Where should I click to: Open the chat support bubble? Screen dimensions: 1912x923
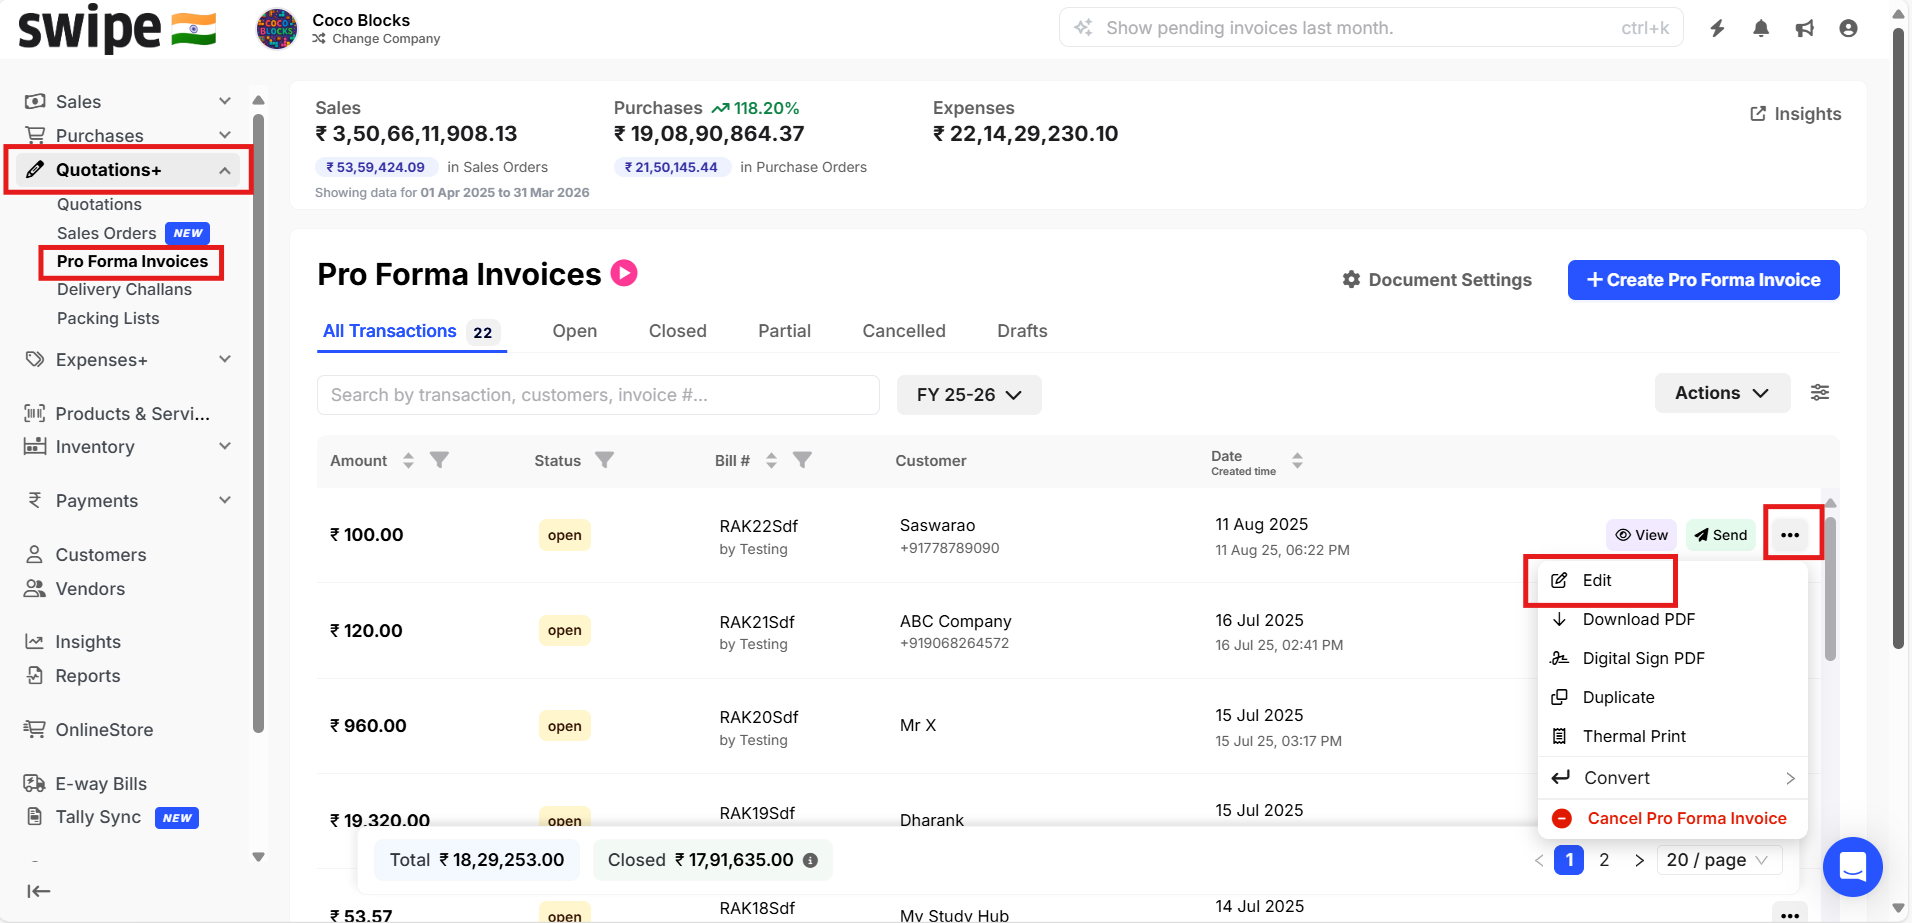1852,866
